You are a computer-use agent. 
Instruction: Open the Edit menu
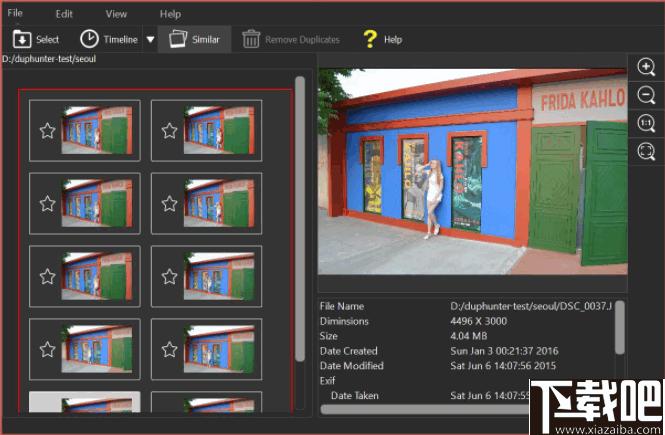[x=64, y=14]
